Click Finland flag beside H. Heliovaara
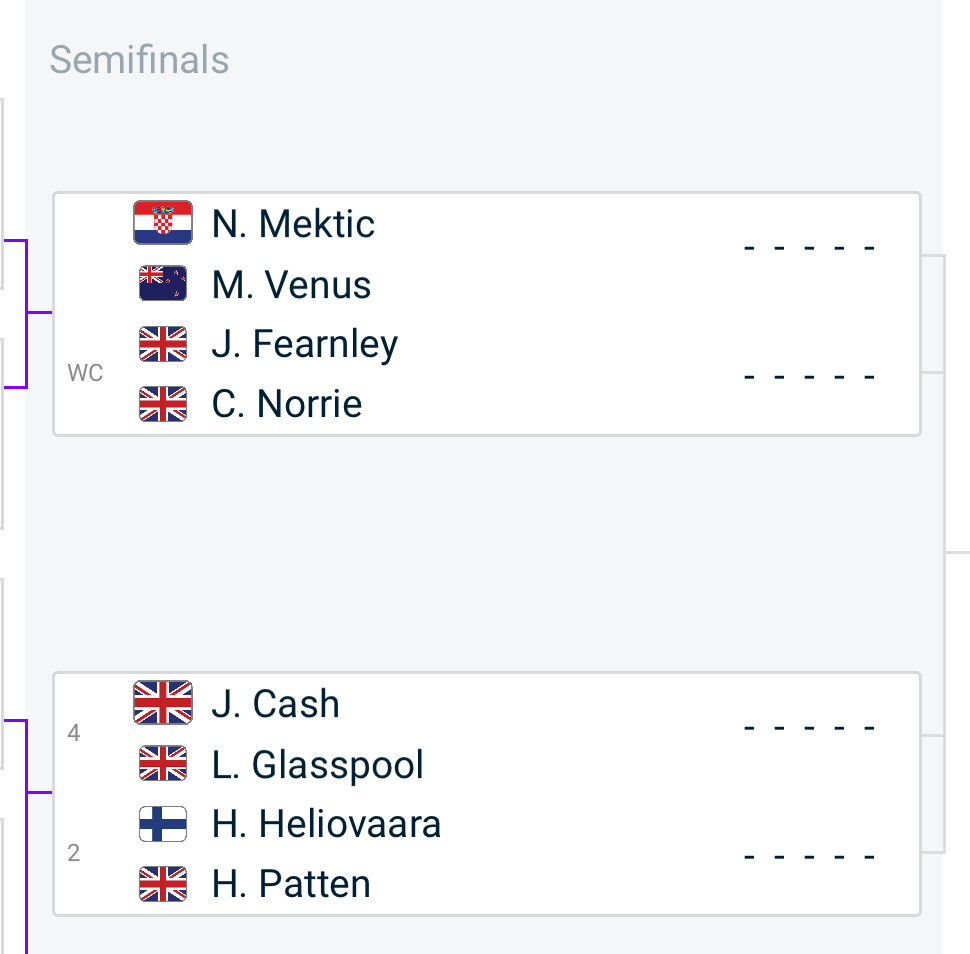This screenshot has height=954, width=970. [x=163, y=824]
